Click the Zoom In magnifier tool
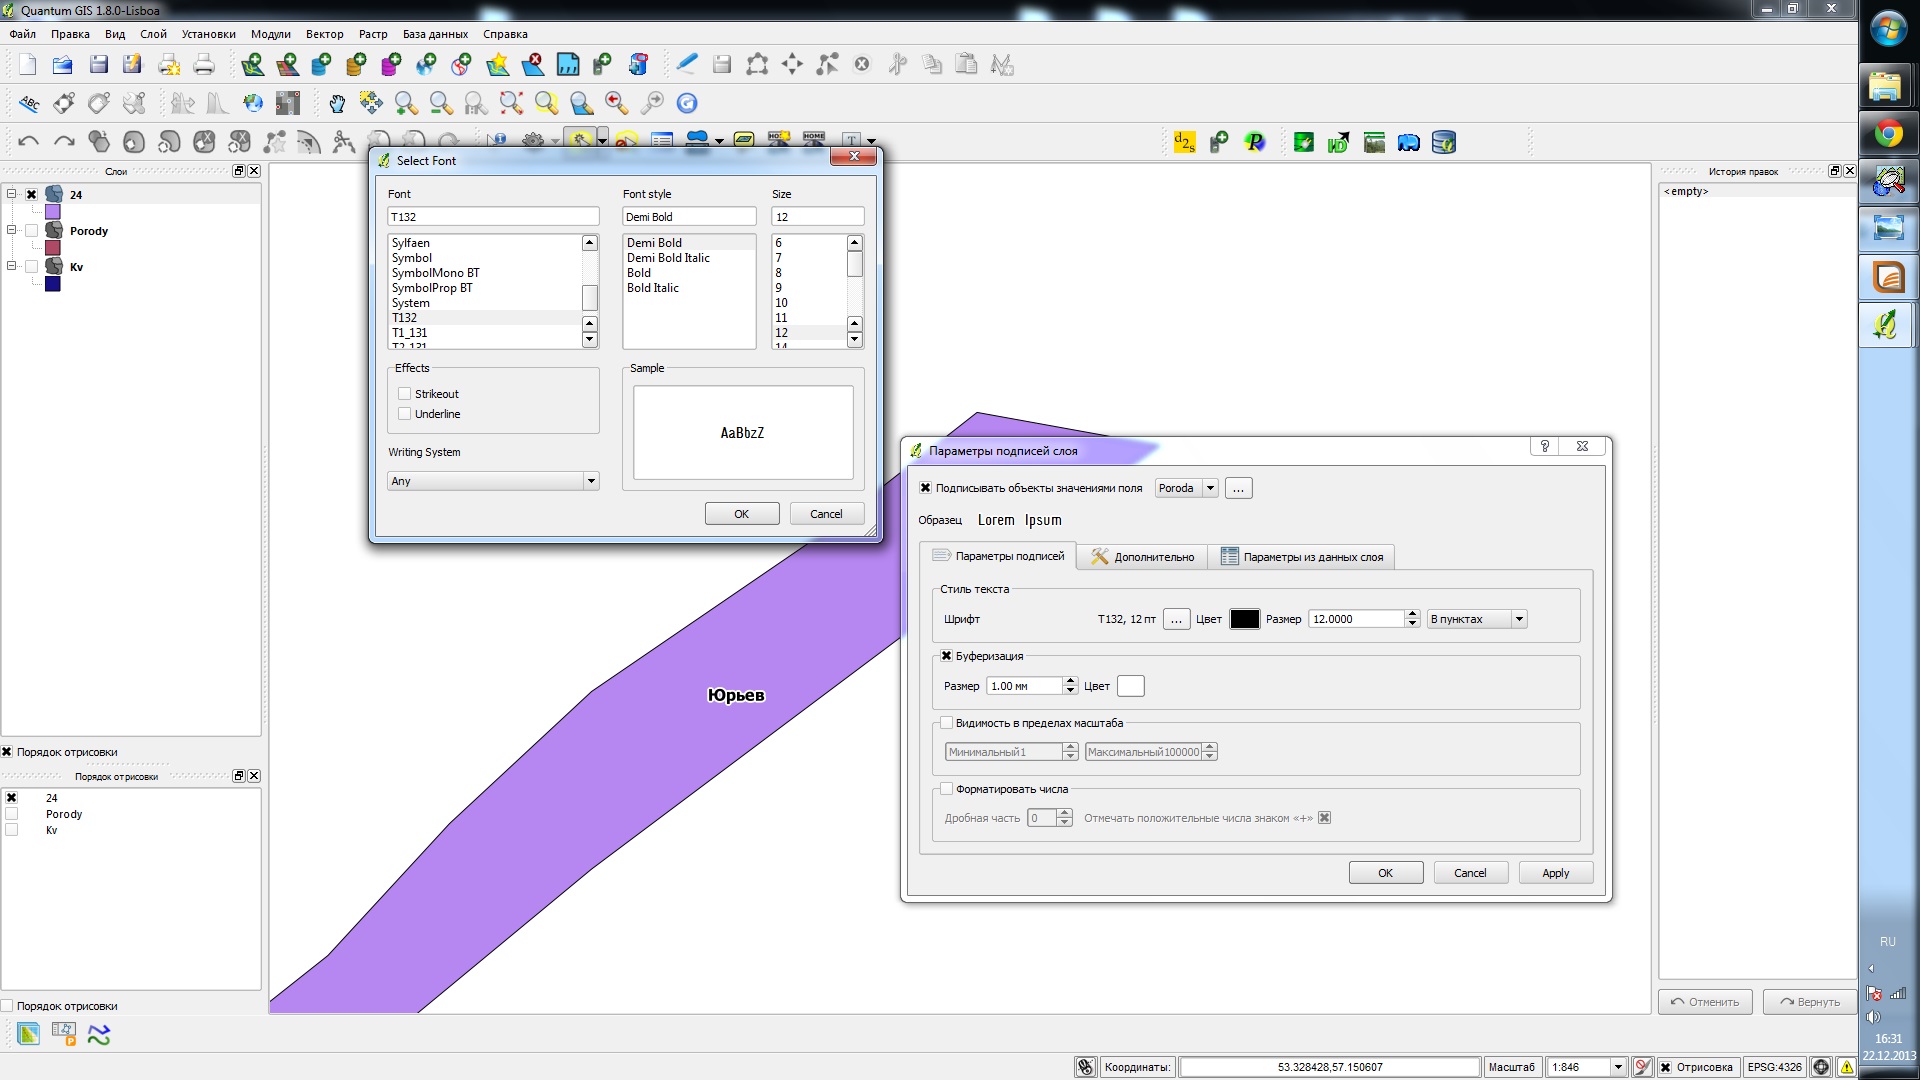1920x1080 pixels. coord(406,103)
